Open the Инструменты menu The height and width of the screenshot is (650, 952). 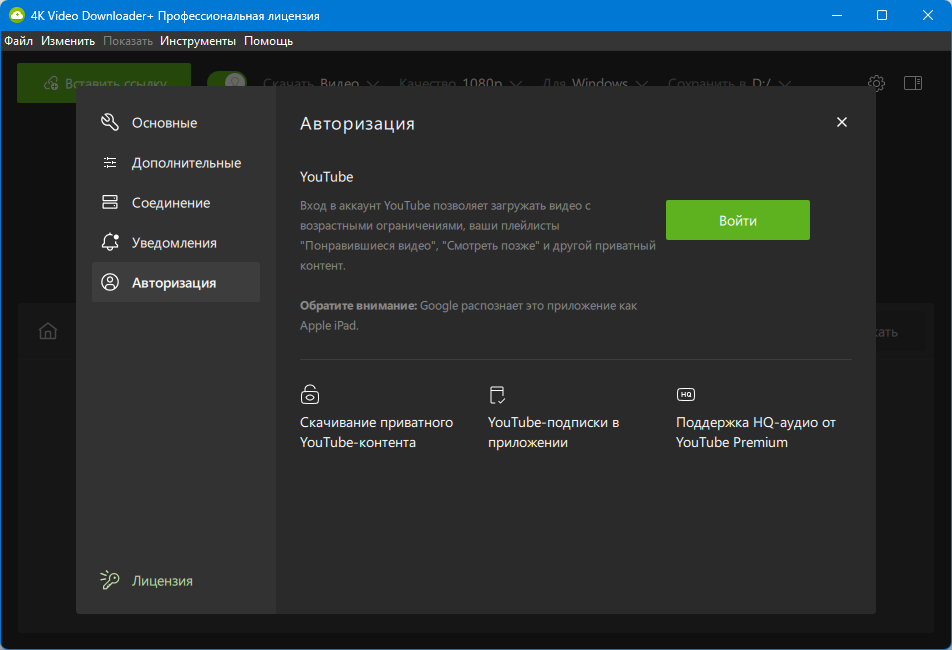[198, 41]
